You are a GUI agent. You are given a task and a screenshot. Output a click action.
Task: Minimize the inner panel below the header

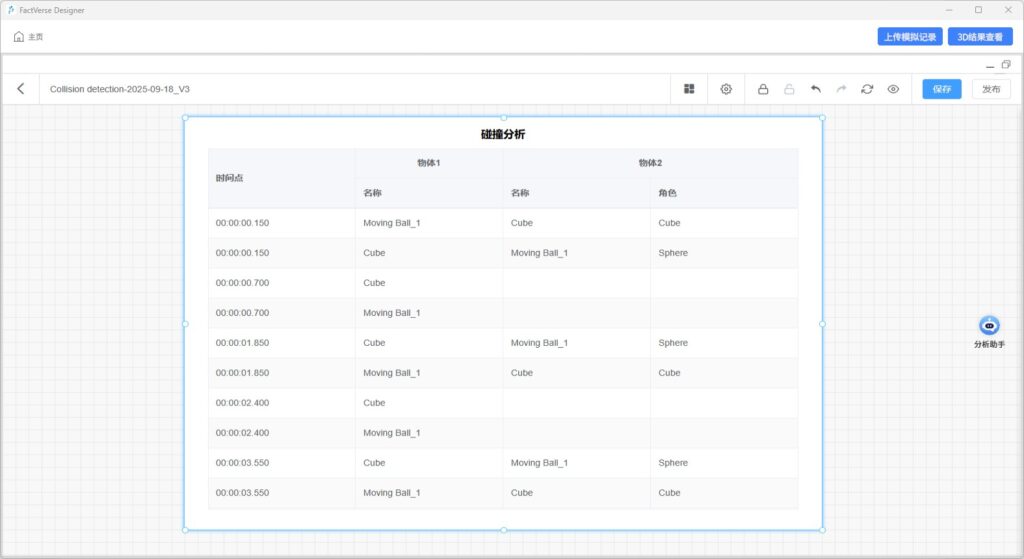point(990,66)
